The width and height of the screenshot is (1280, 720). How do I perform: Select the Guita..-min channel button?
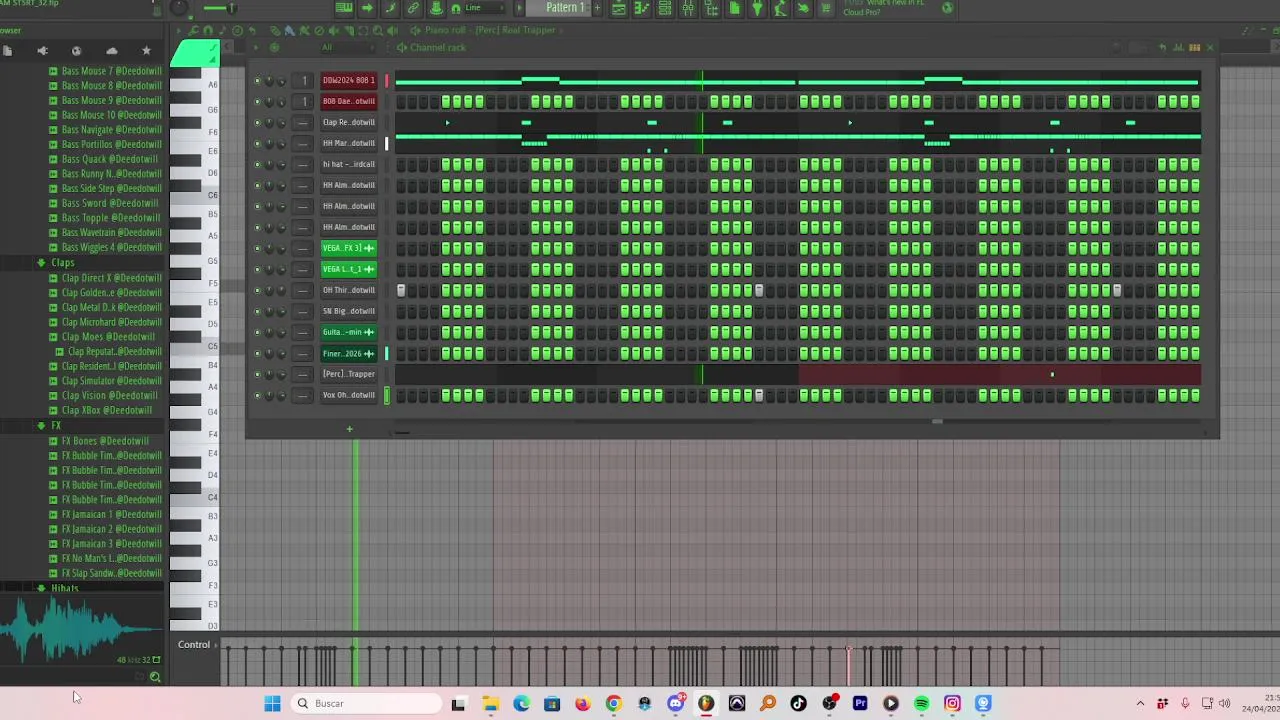[x=348, y=332]
